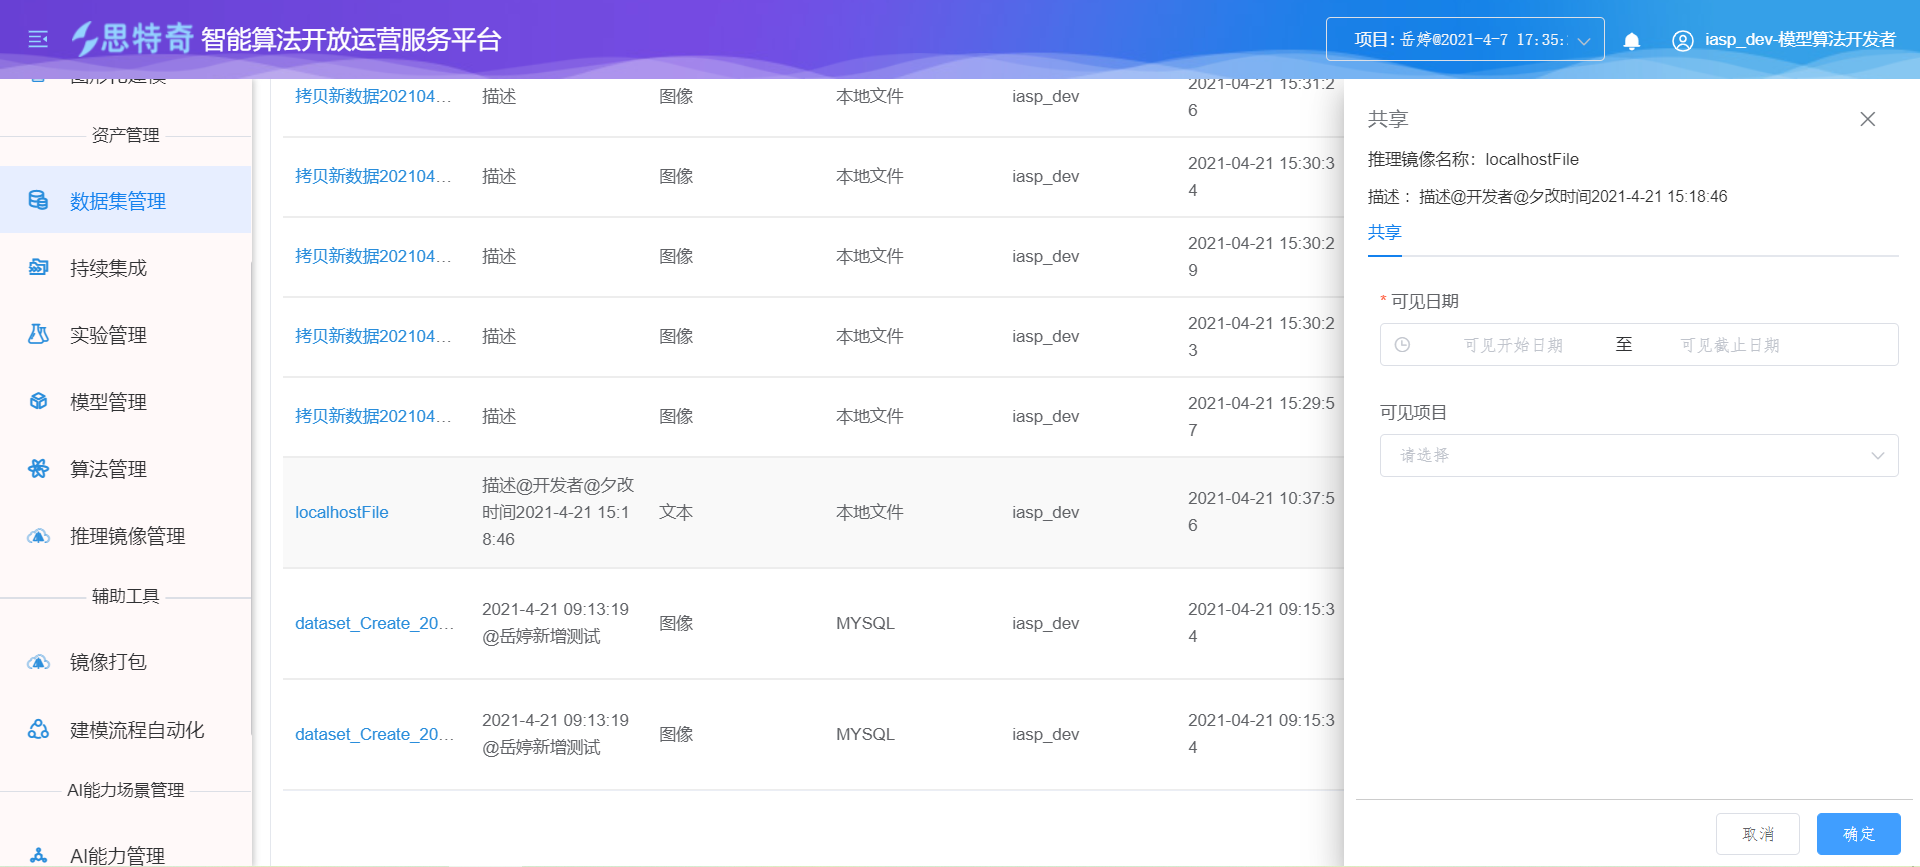Open 推理镜像管理 in the sidebar
This screenshot has width=1920, height=867.
pyautogui.click(x=125, y=536)
